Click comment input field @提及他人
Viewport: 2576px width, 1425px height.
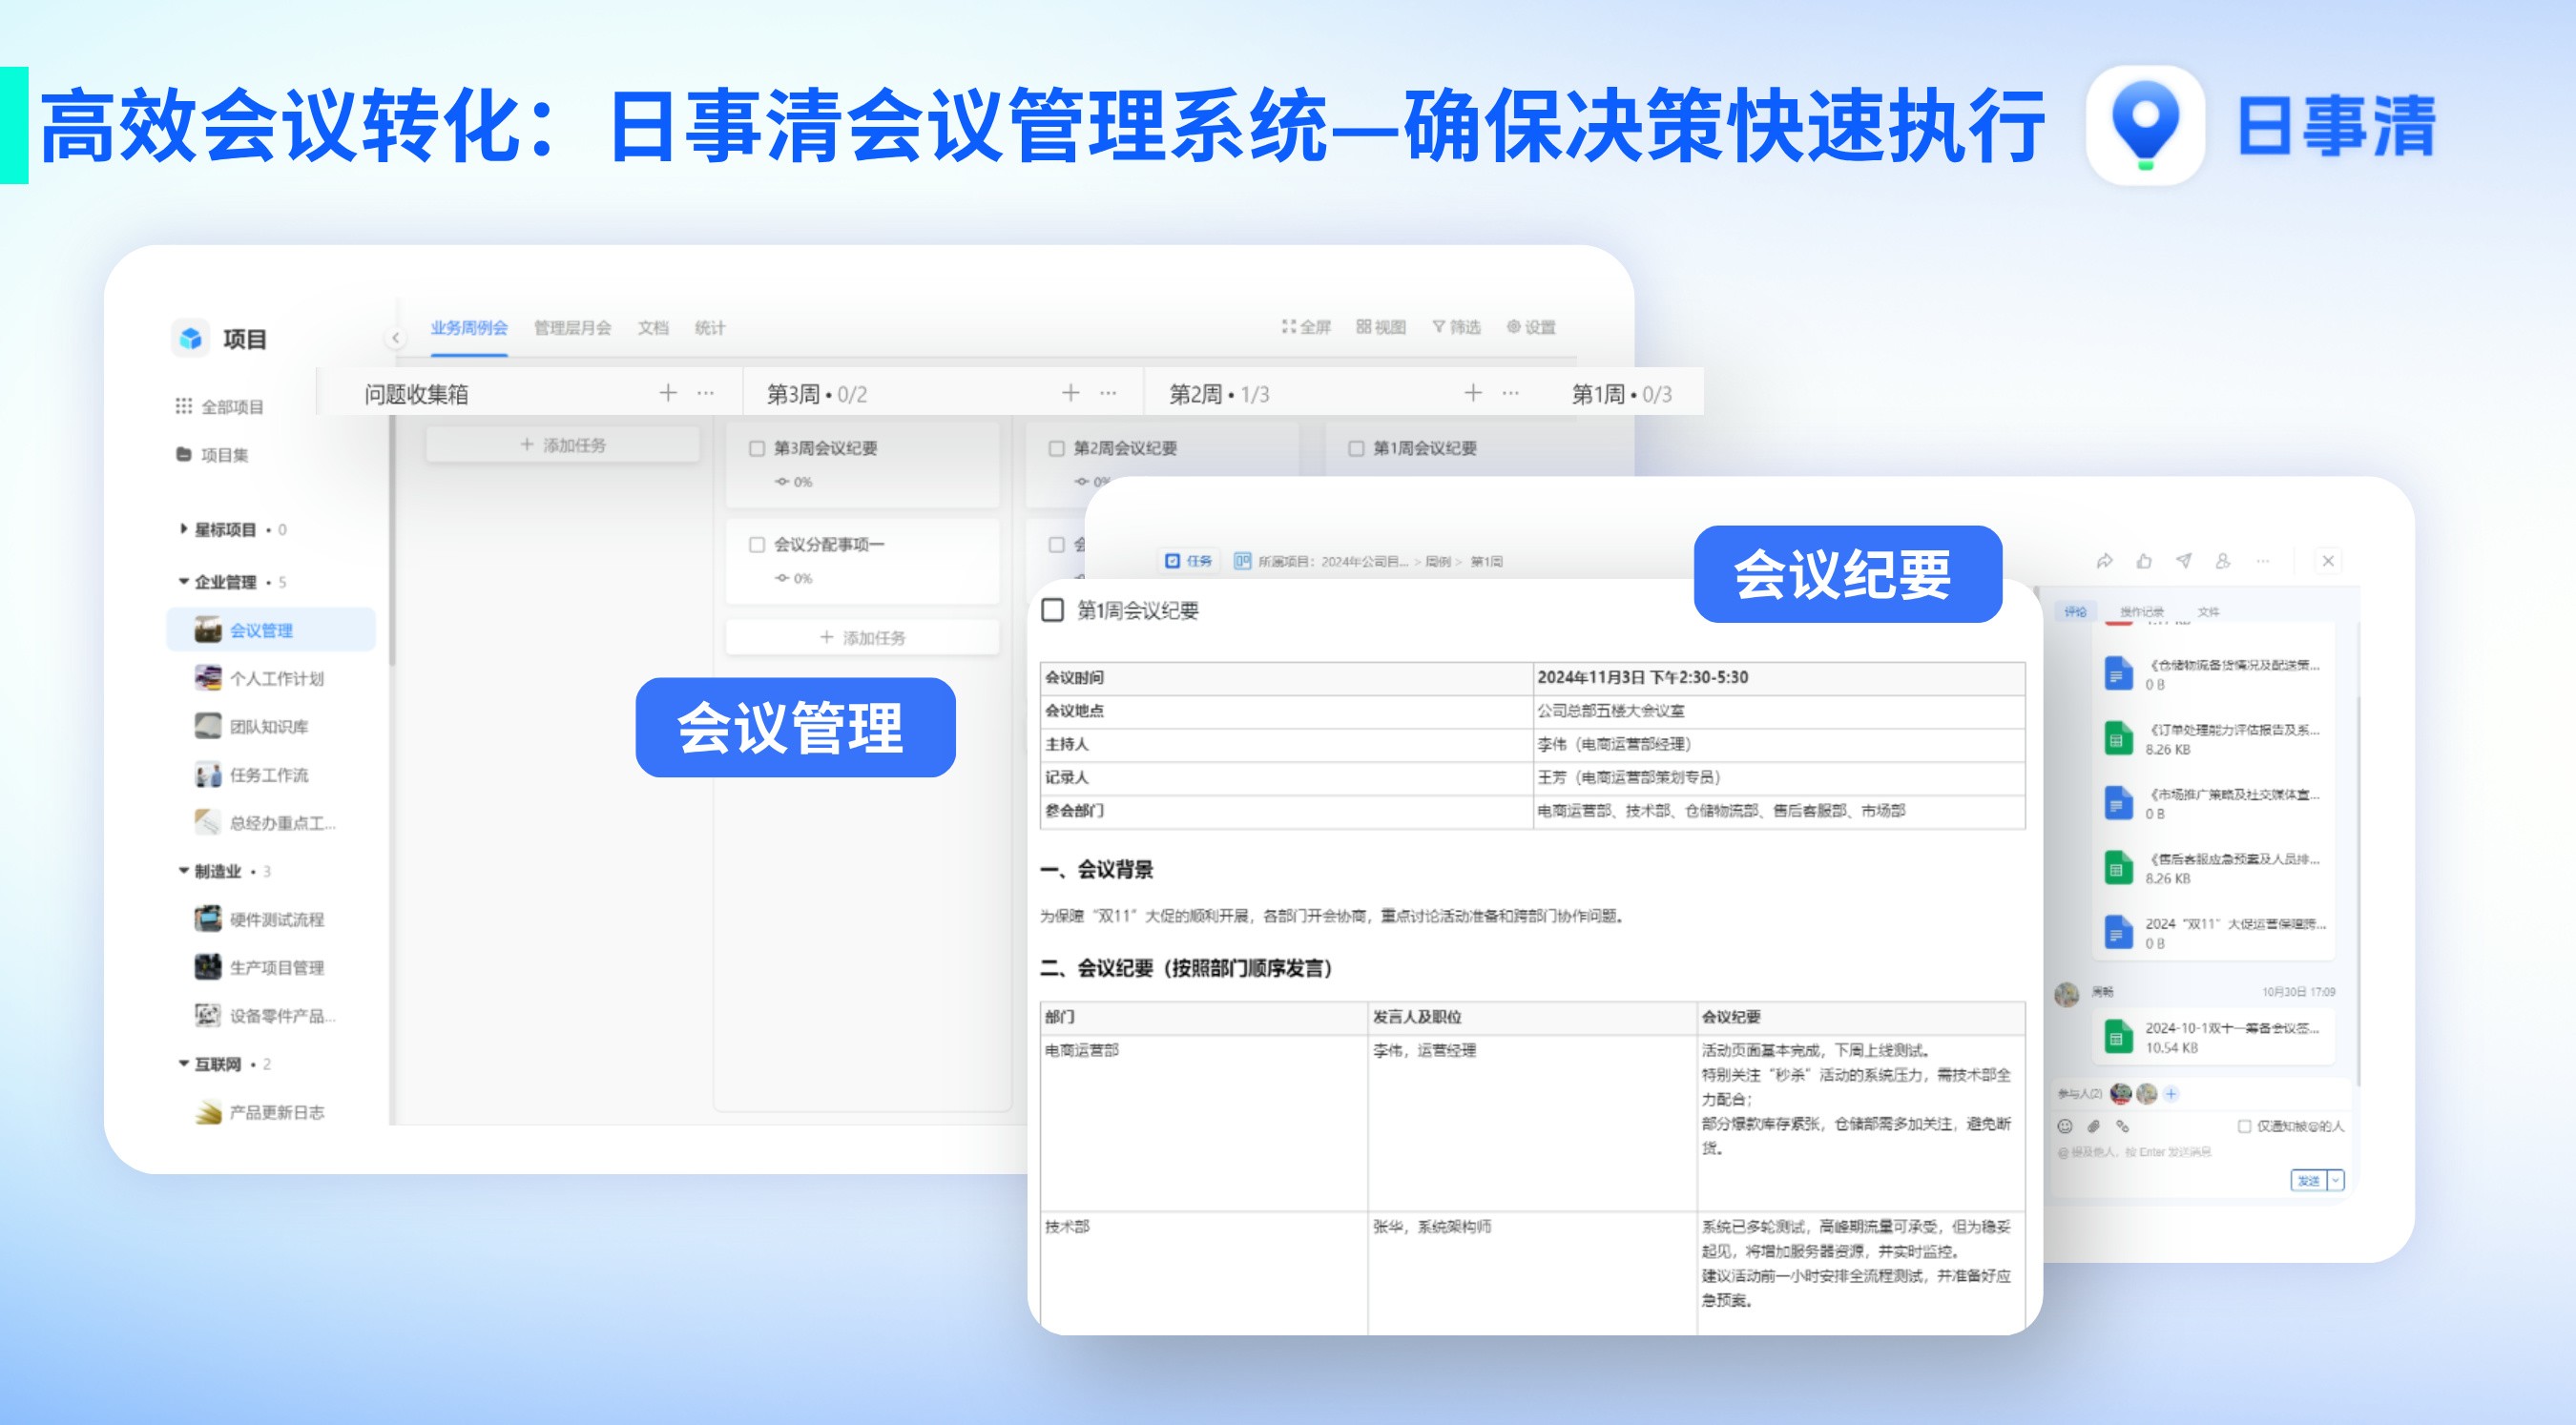[x=2133, y=1152]
